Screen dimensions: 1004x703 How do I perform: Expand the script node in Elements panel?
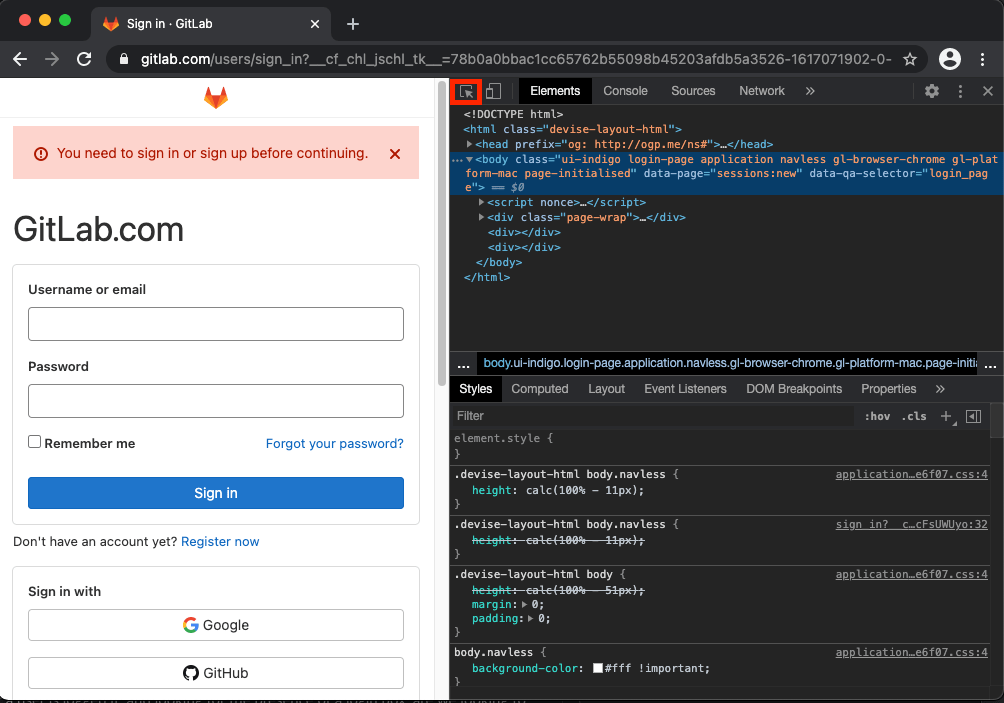(x=481, y=202)
